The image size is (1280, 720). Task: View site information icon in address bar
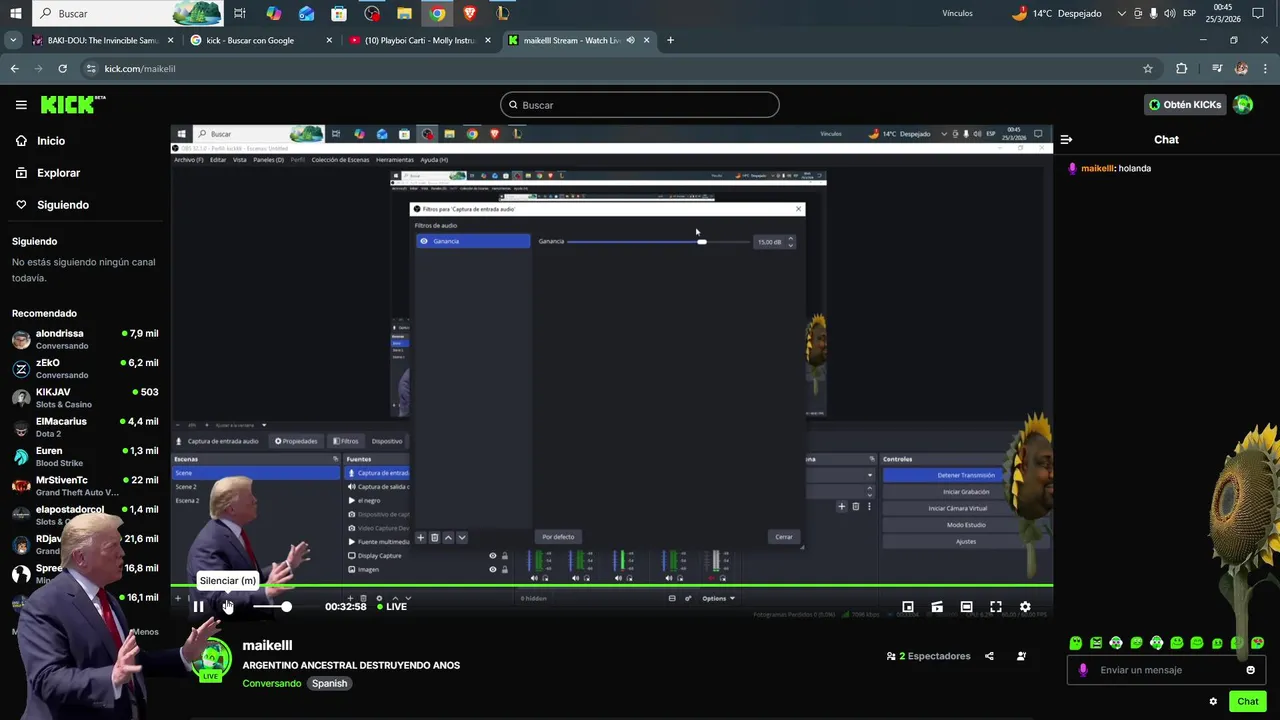(91, 69)
